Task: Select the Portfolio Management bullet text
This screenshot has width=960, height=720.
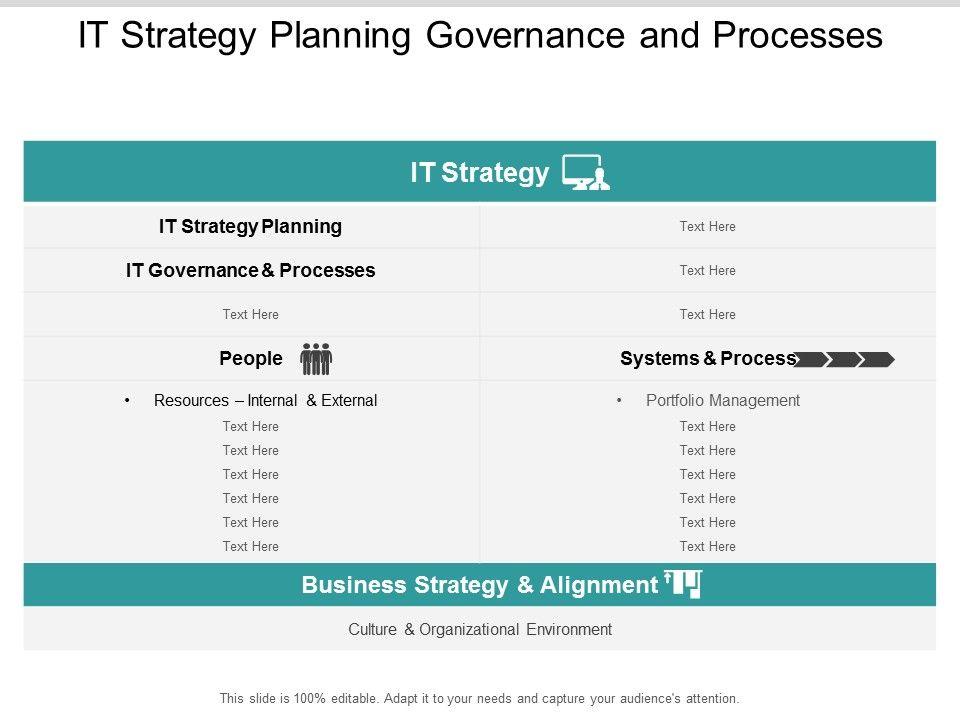Action: point(722,401)
